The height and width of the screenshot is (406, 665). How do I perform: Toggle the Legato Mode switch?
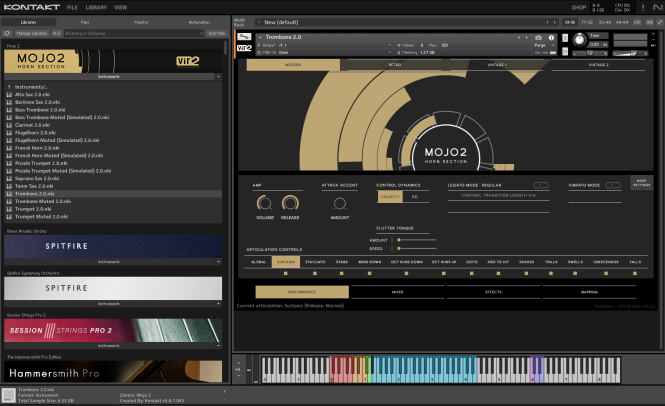(541, 185)
